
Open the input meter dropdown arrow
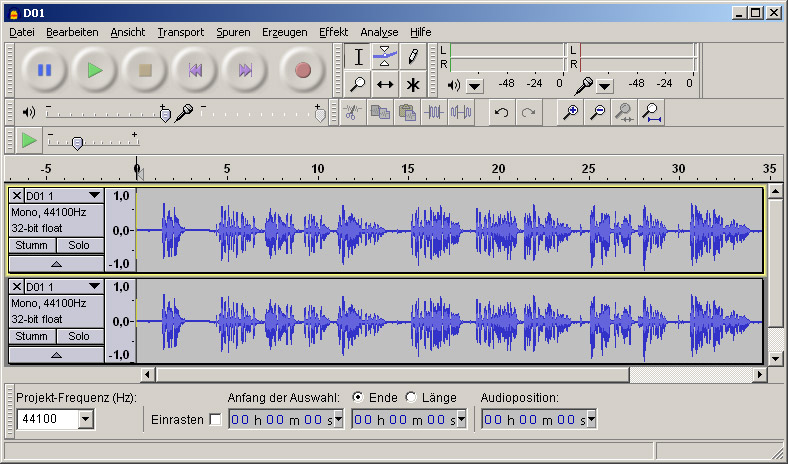pyautogui.click(x=605, y=86)
